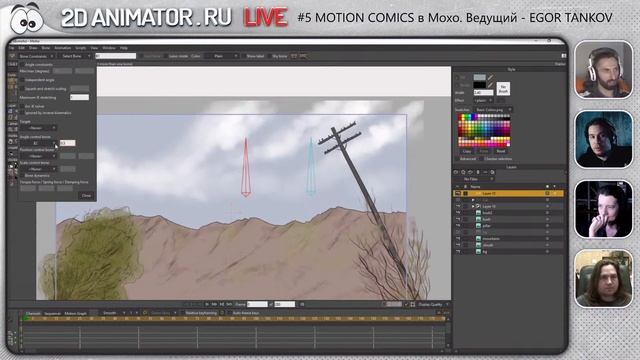Open the Scripts menu

pos(80,48)
